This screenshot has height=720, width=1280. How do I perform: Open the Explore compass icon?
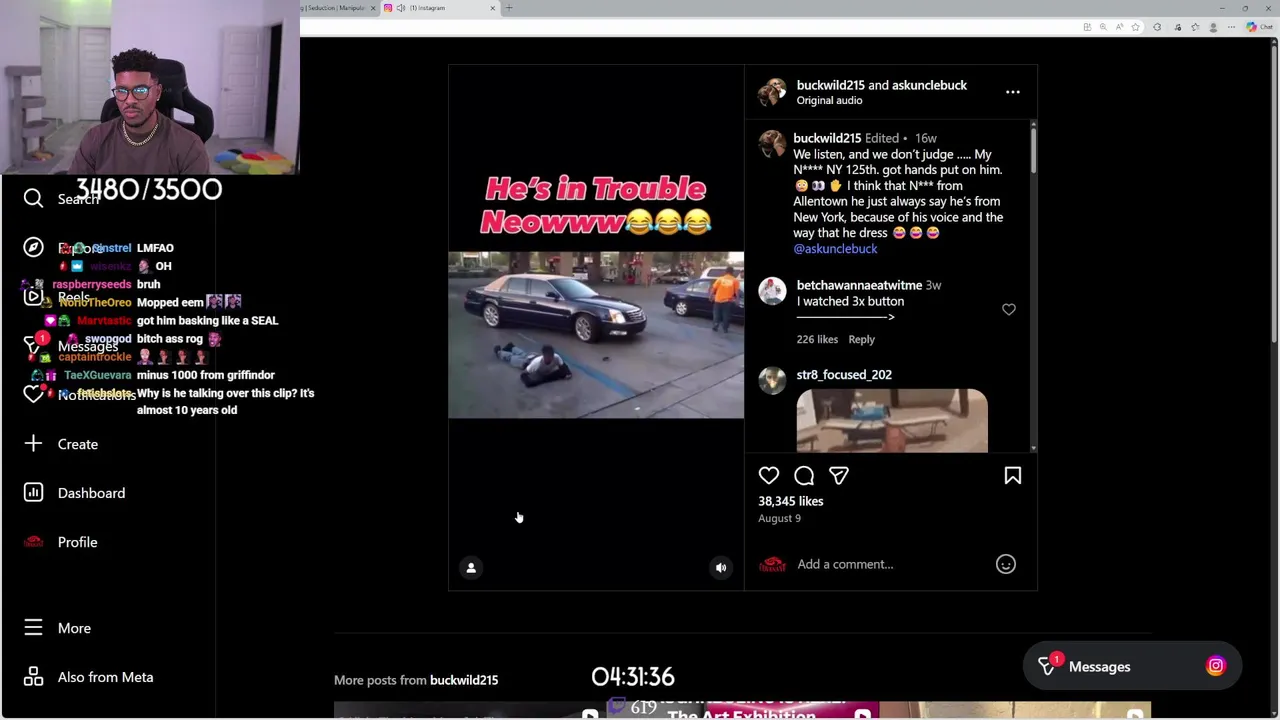tap(33, 247)
